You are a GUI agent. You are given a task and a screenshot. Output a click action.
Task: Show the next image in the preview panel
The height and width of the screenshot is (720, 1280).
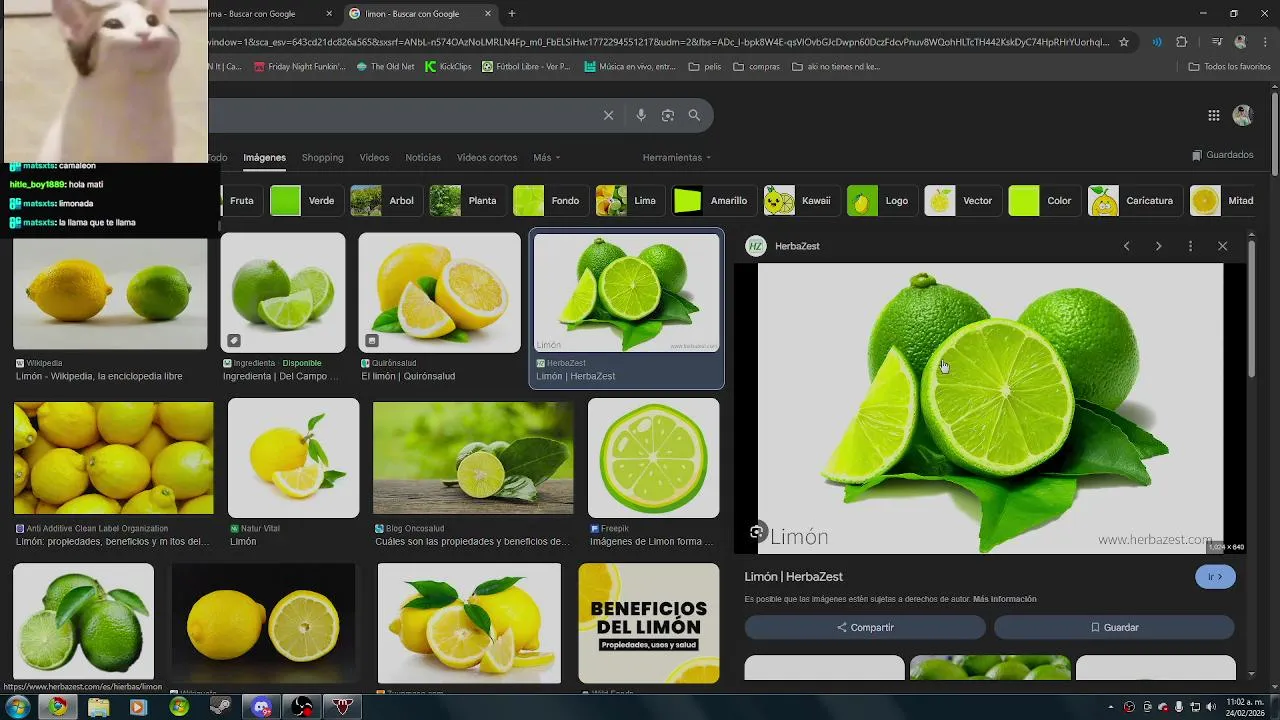coord(1158,246)
